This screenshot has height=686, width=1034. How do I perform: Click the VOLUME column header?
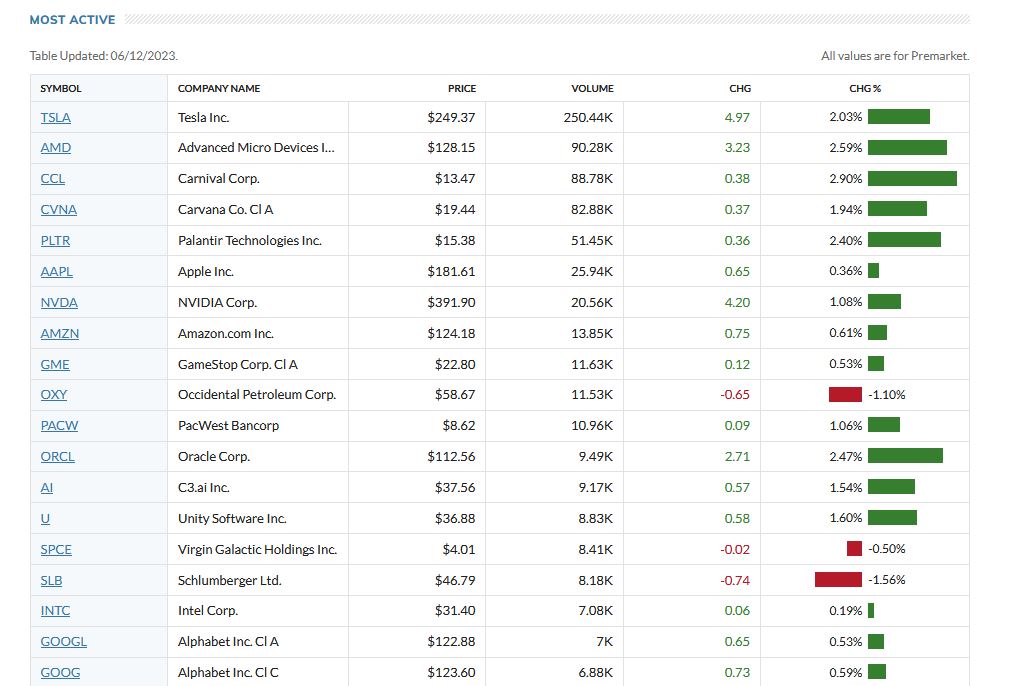(x=592, y=89)
